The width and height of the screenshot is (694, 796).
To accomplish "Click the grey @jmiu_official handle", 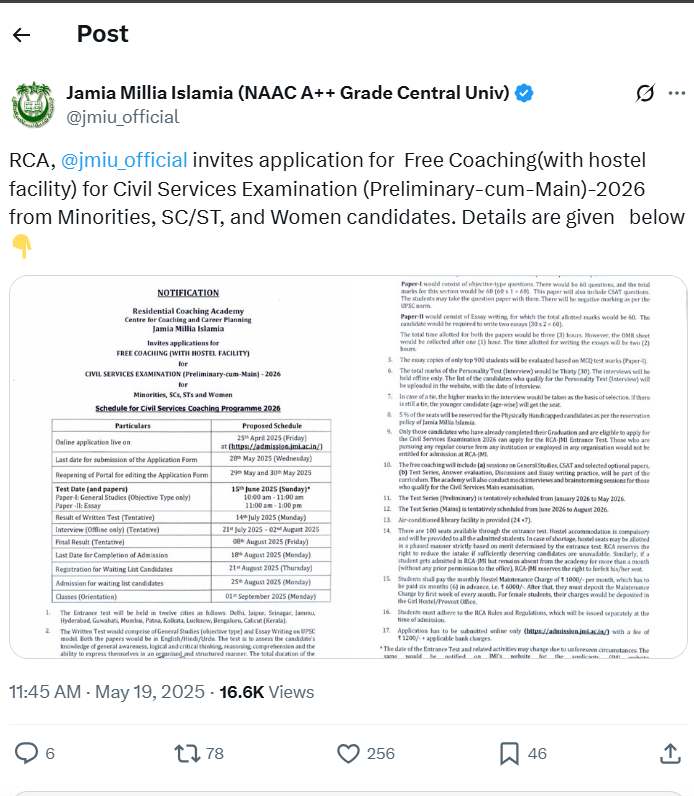I will pyautogui.click(x=122, y=117).
